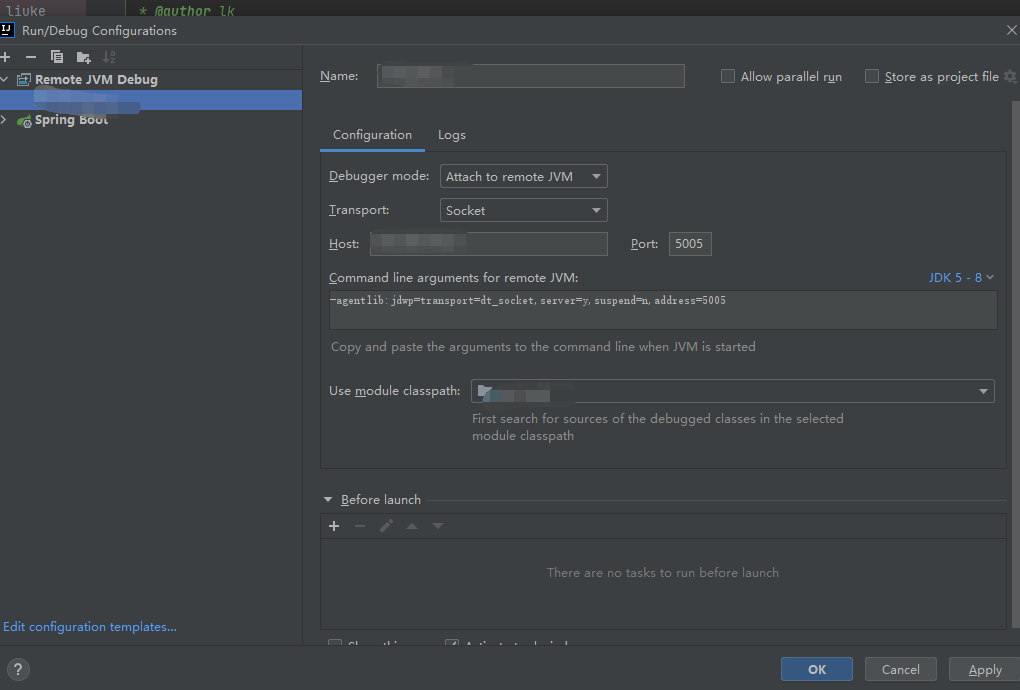Collapse the Remote JVM Debug tree node
Viewport: 1020px width, 690px height.
click(5, 79)
